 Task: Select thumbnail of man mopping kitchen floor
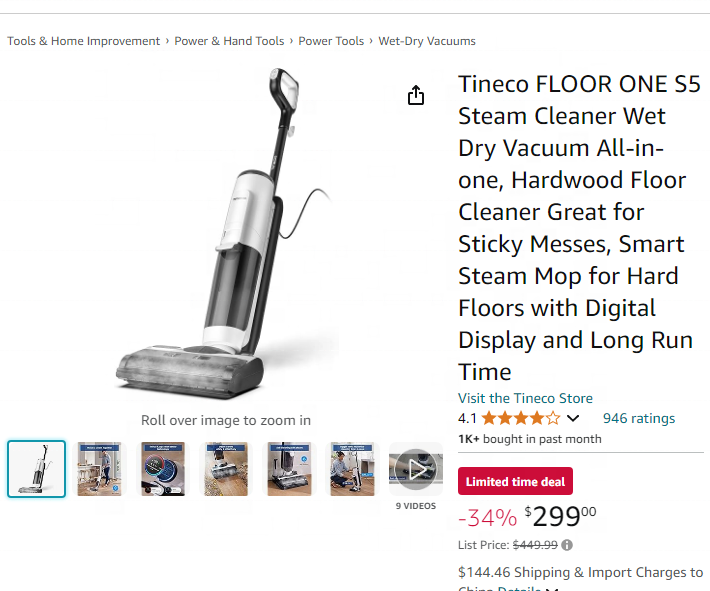tap(99, 469)
